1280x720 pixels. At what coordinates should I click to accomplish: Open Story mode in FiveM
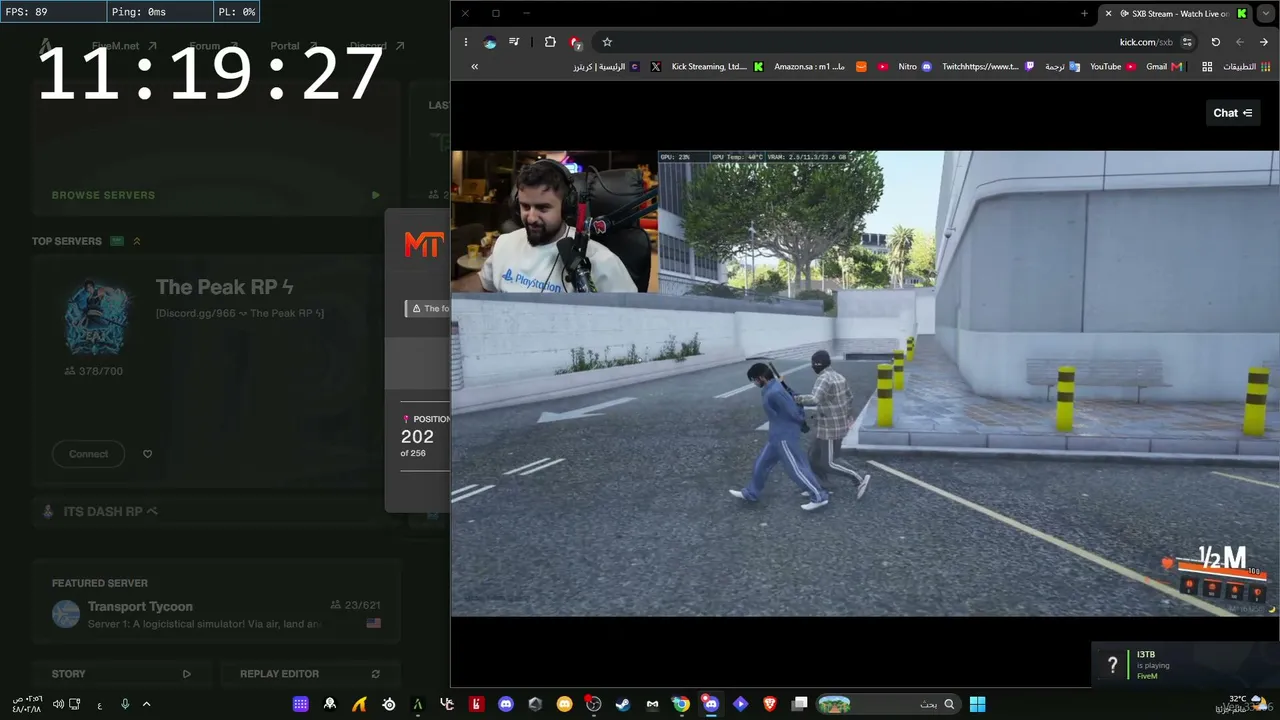121,674
